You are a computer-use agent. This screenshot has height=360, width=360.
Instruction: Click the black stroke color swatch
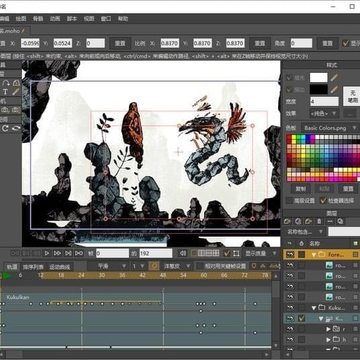[x=319, y=89]
